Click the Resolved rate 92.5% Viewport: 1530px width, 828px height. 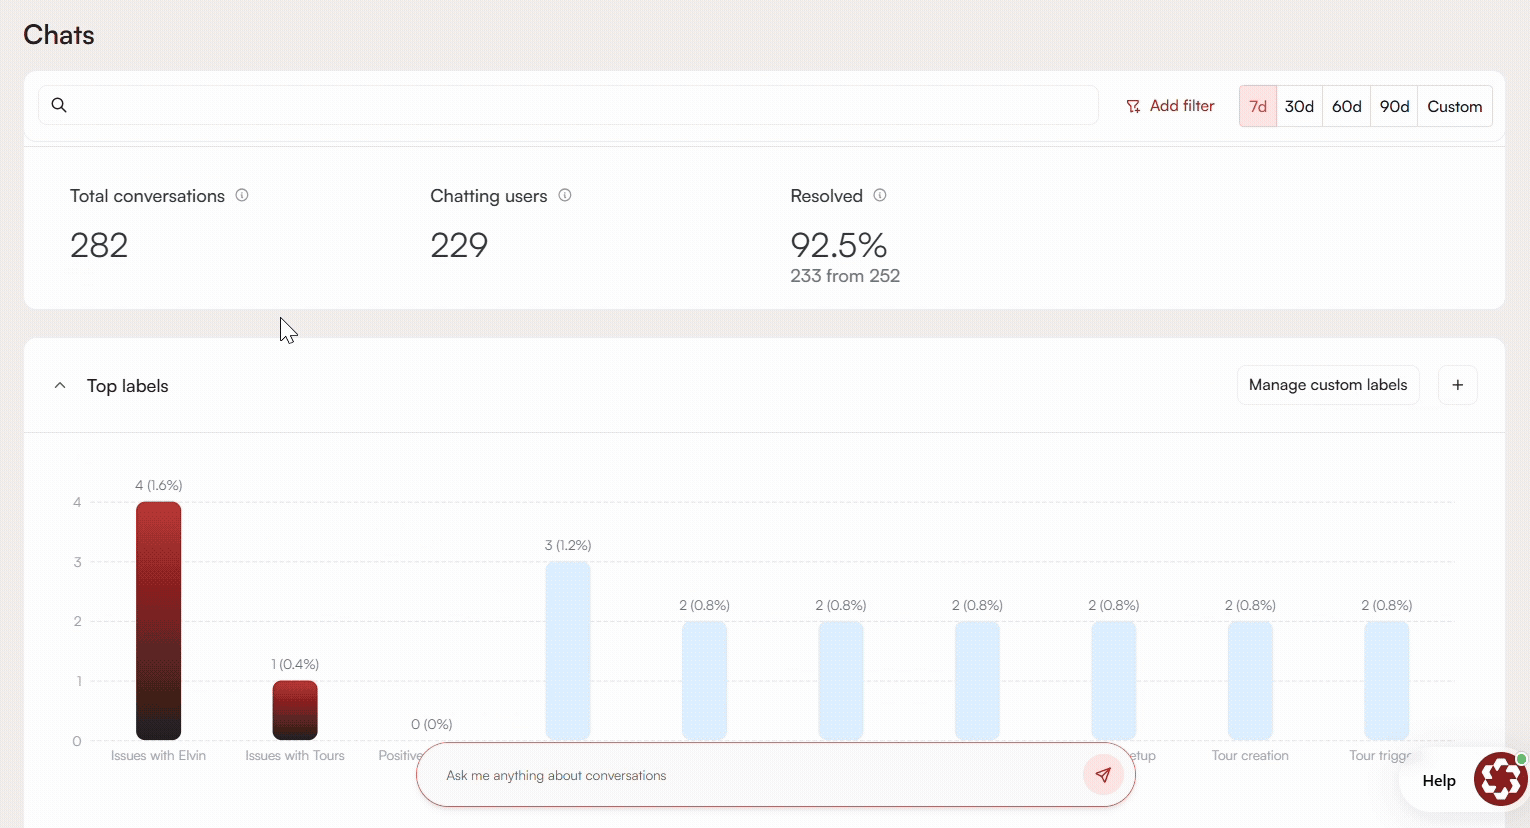(x=839, y=245)
